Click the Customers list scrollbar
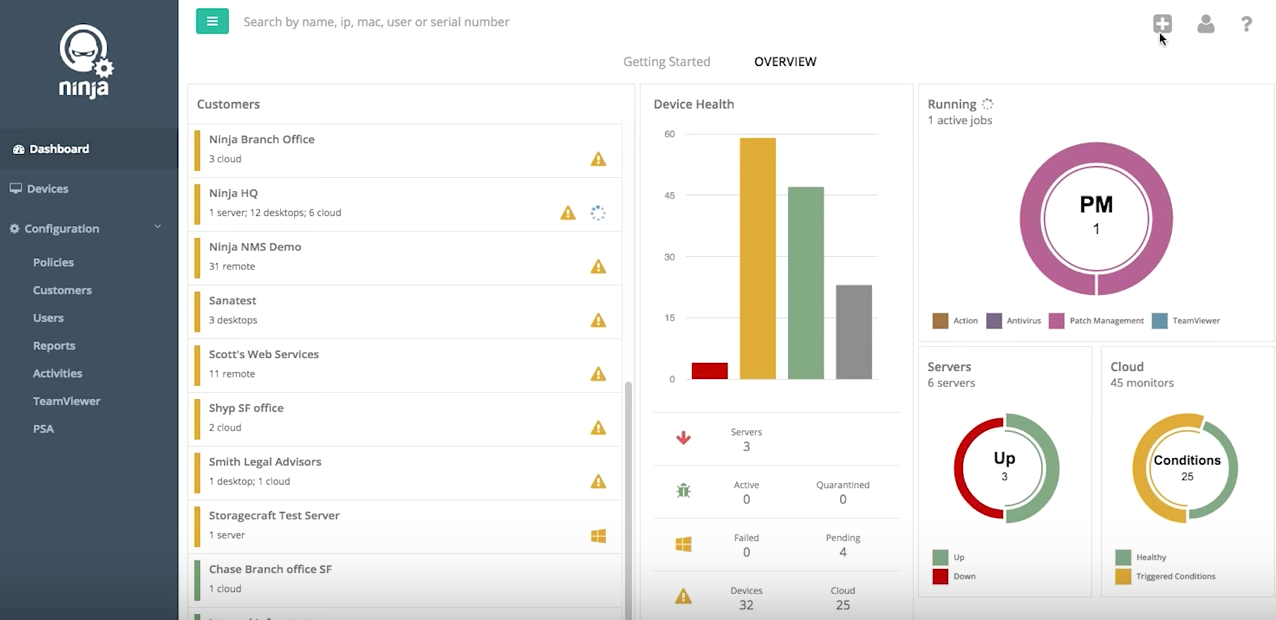 click(628, 500)
